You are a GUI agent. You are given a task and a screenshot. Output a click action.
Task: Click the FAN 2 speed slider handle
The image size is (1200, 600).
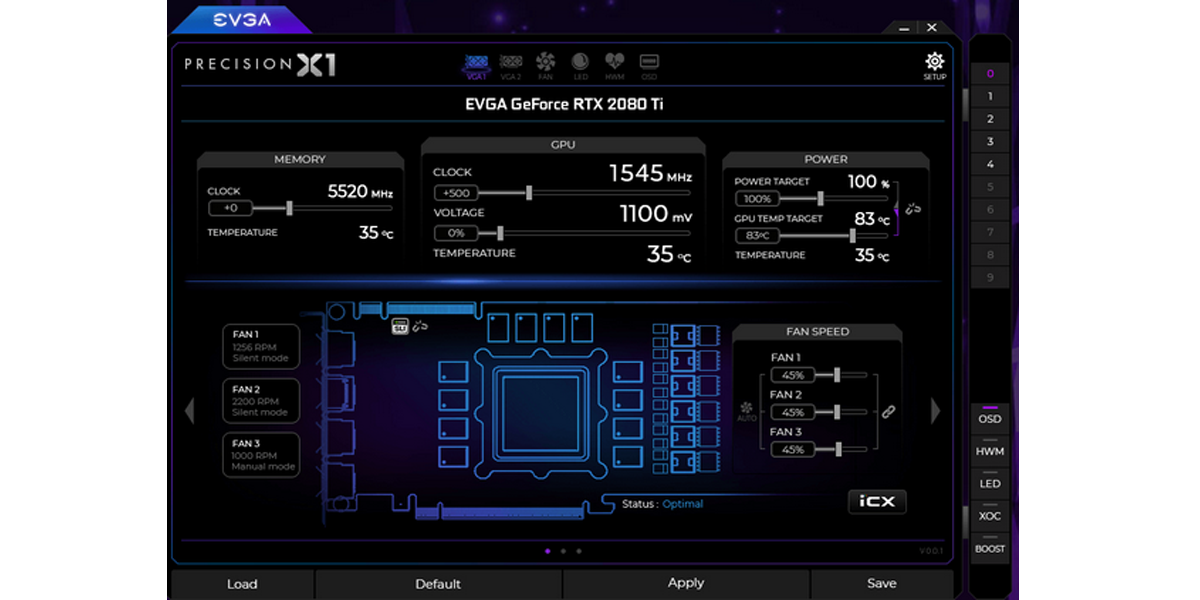837,412
